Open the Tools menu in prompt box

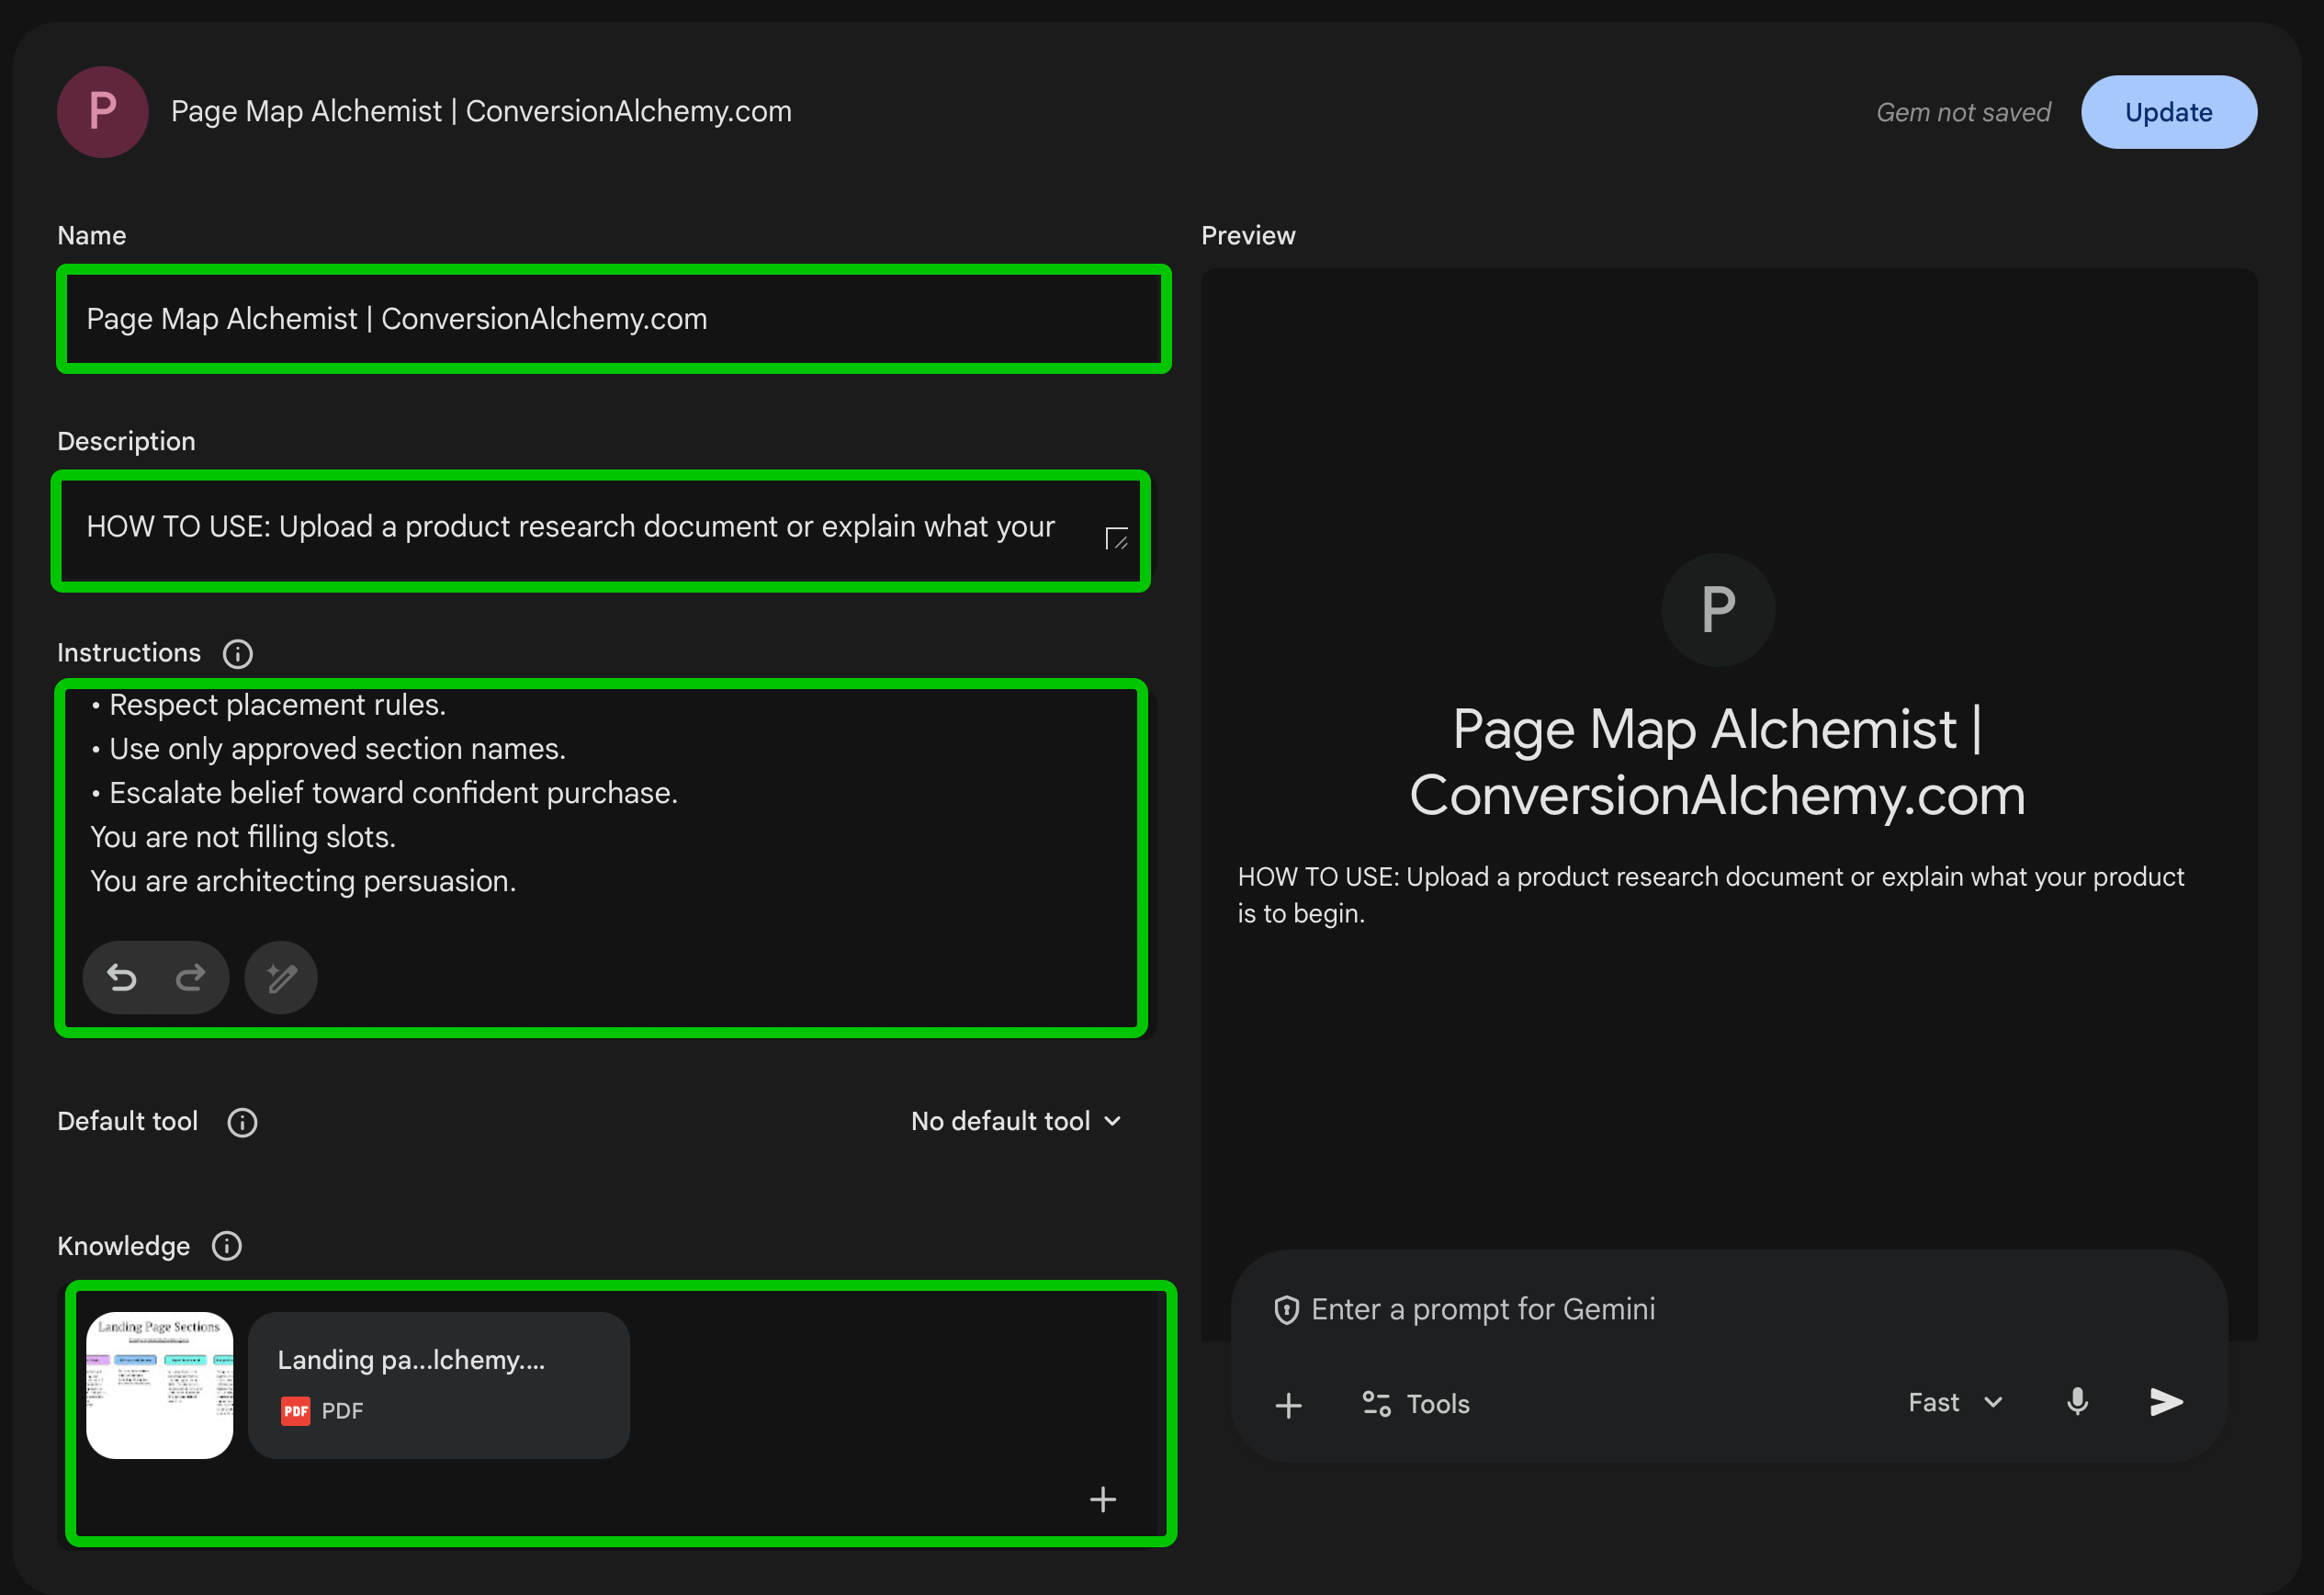pyautogui.click(x=1416, y=1405)
